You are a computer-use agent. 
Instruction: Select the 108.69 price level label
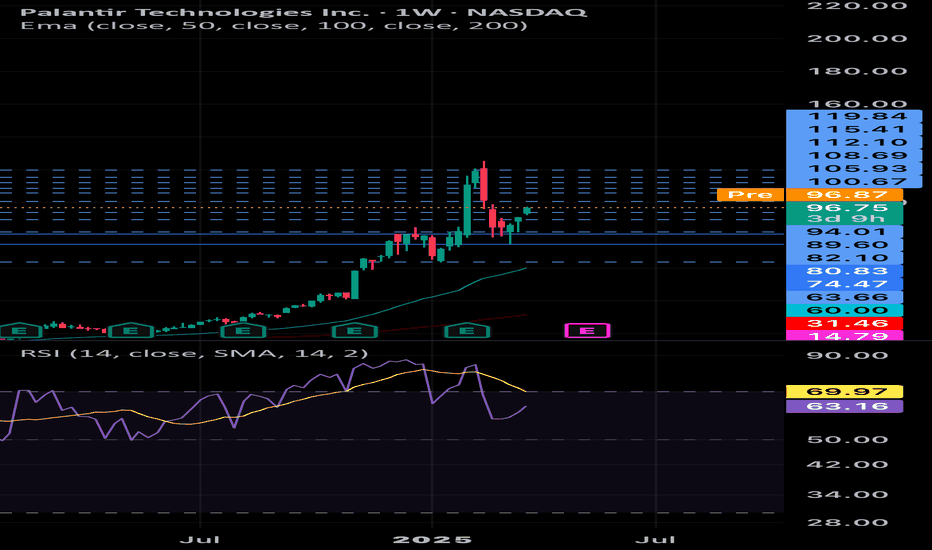click(x=854, y=156)
